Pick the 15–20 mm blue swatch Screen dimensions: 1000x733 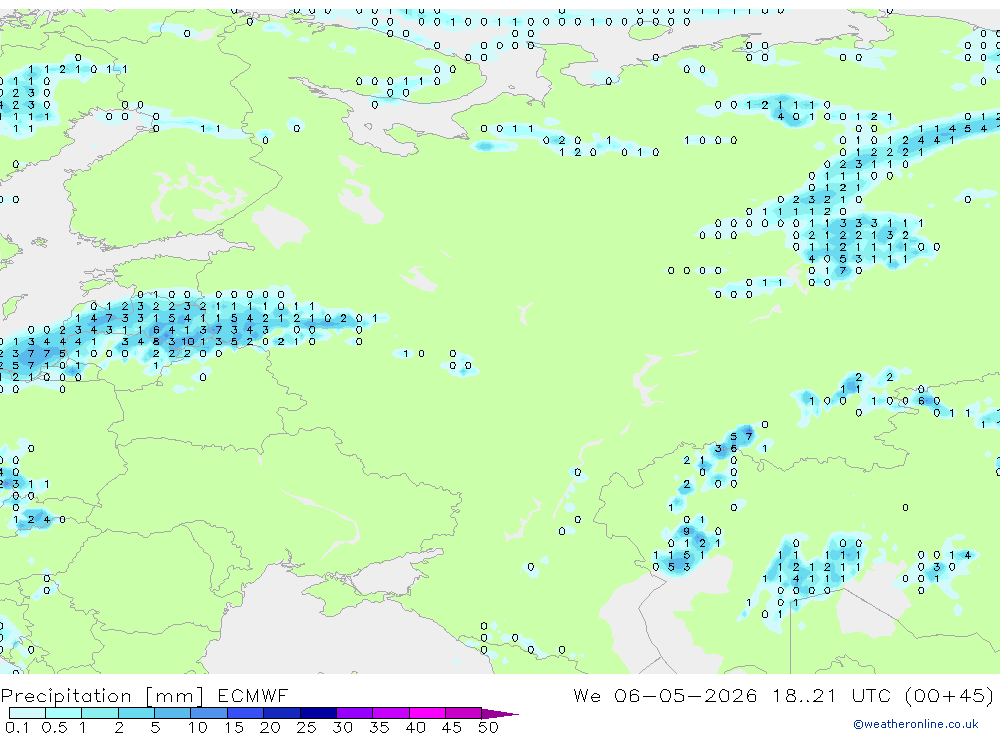(246, 713)
